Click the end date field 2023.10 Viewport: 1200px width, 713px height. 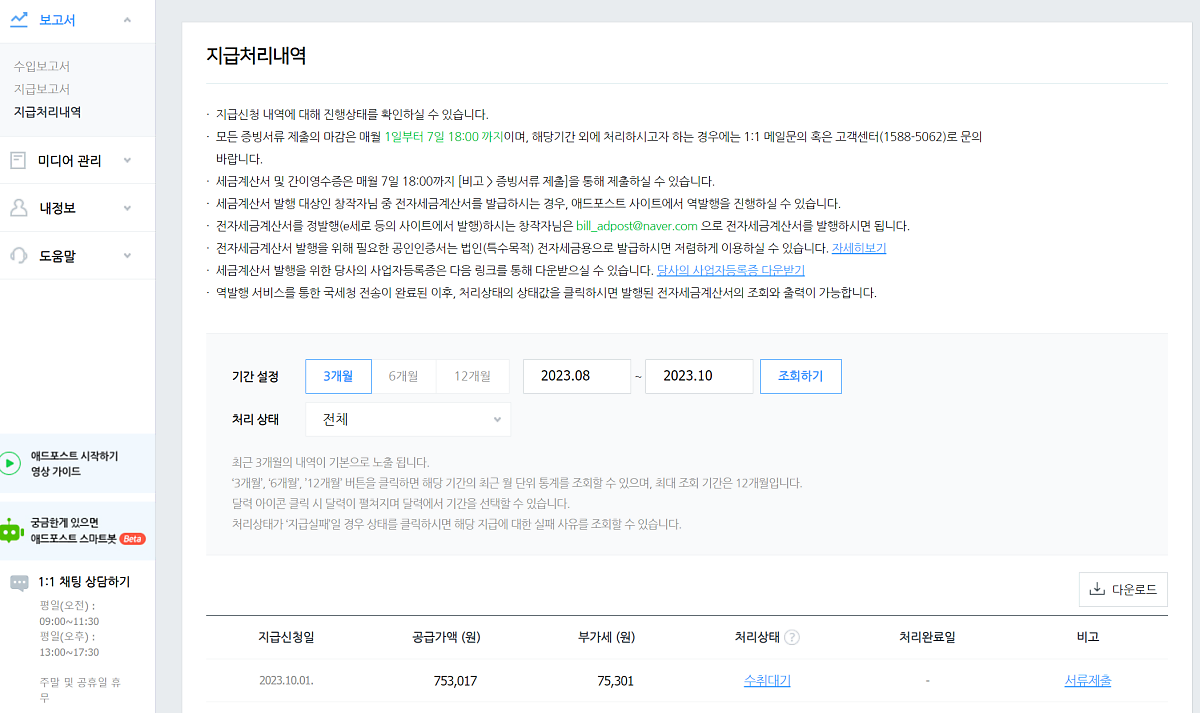pyautogui.click(x=699, y=376)
